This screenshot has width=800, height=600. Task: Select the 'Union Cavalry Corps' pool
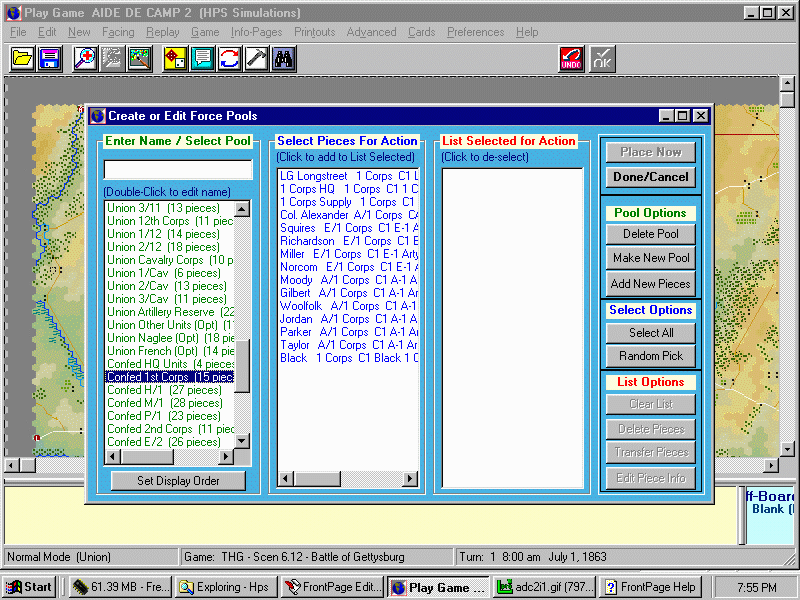click(x=170, y=260)
